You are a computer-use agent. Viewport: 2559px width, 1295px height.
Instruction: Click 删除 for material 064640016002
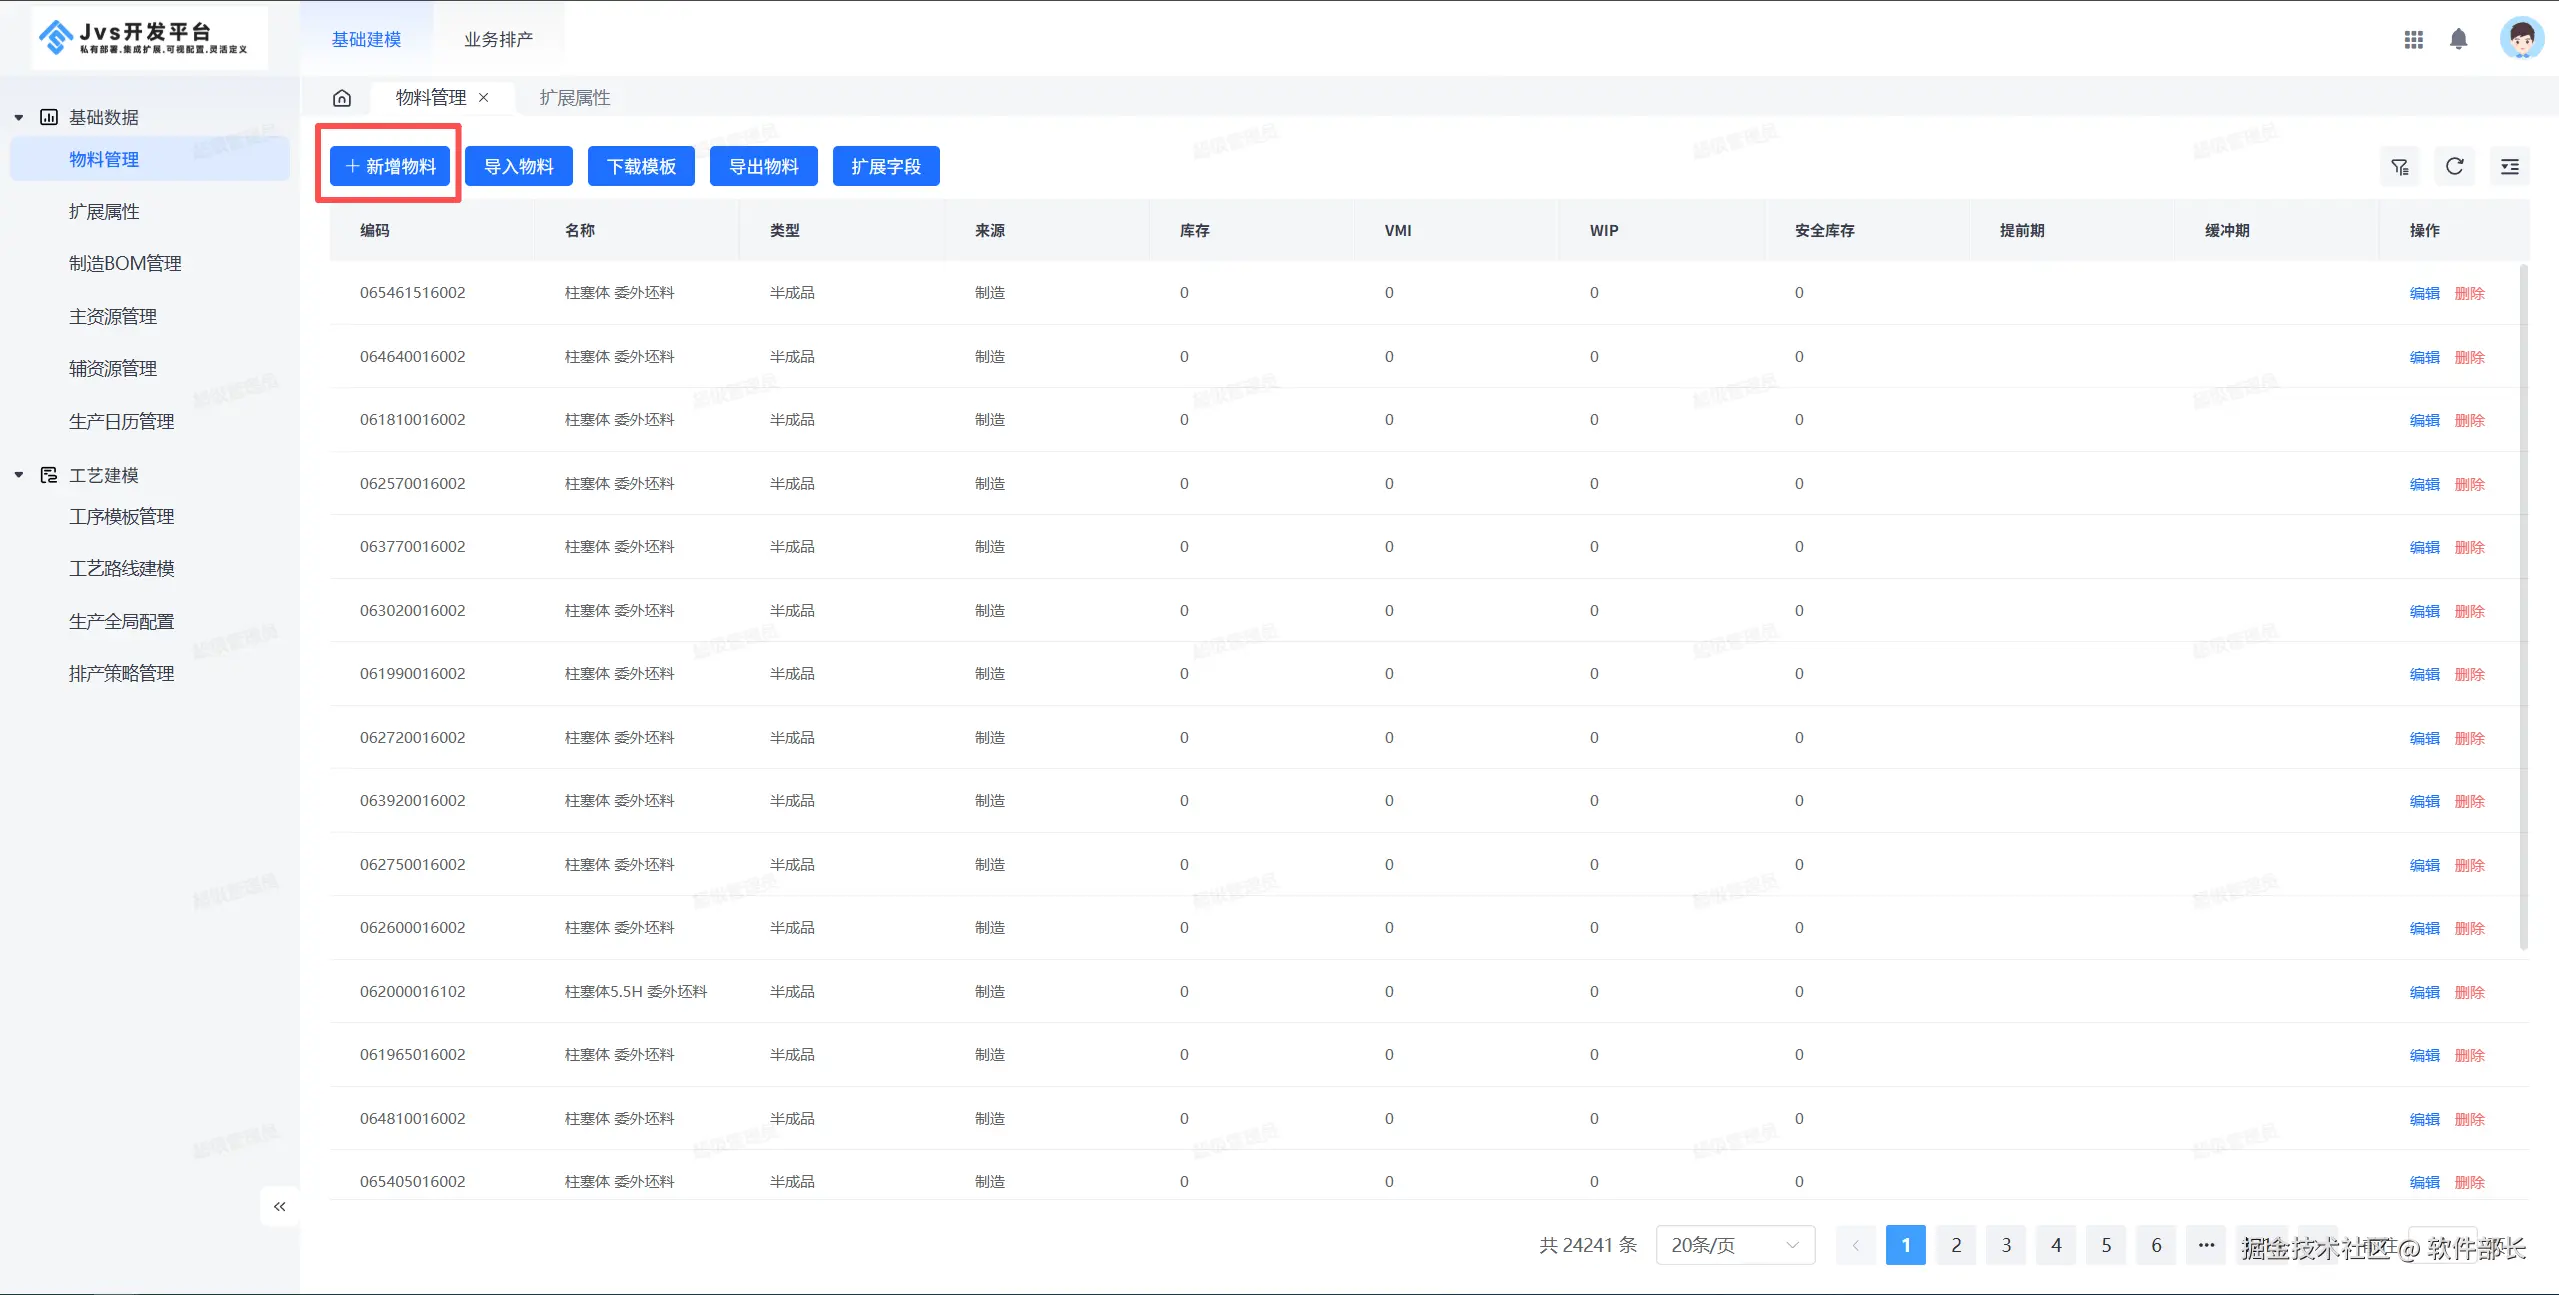click(2469, 357)
